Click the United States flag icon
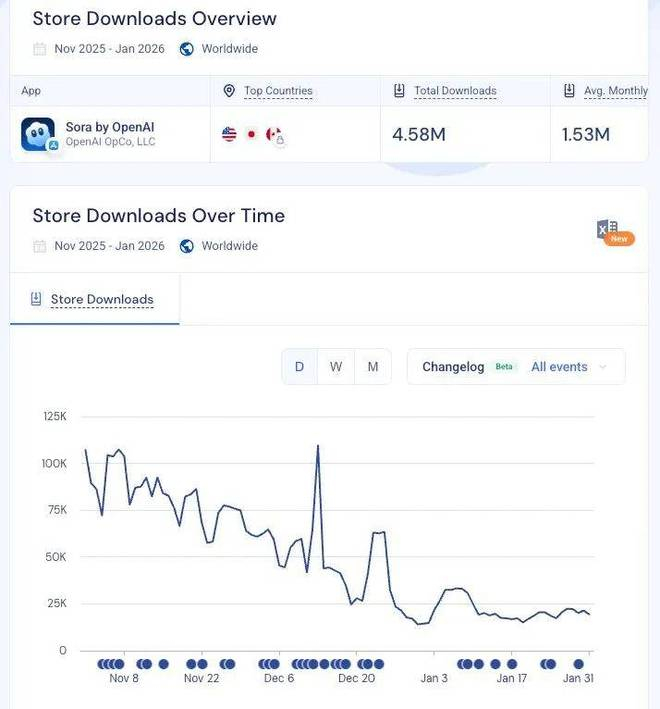This screenshot has width=660, height=709. [x=229, y=134]
